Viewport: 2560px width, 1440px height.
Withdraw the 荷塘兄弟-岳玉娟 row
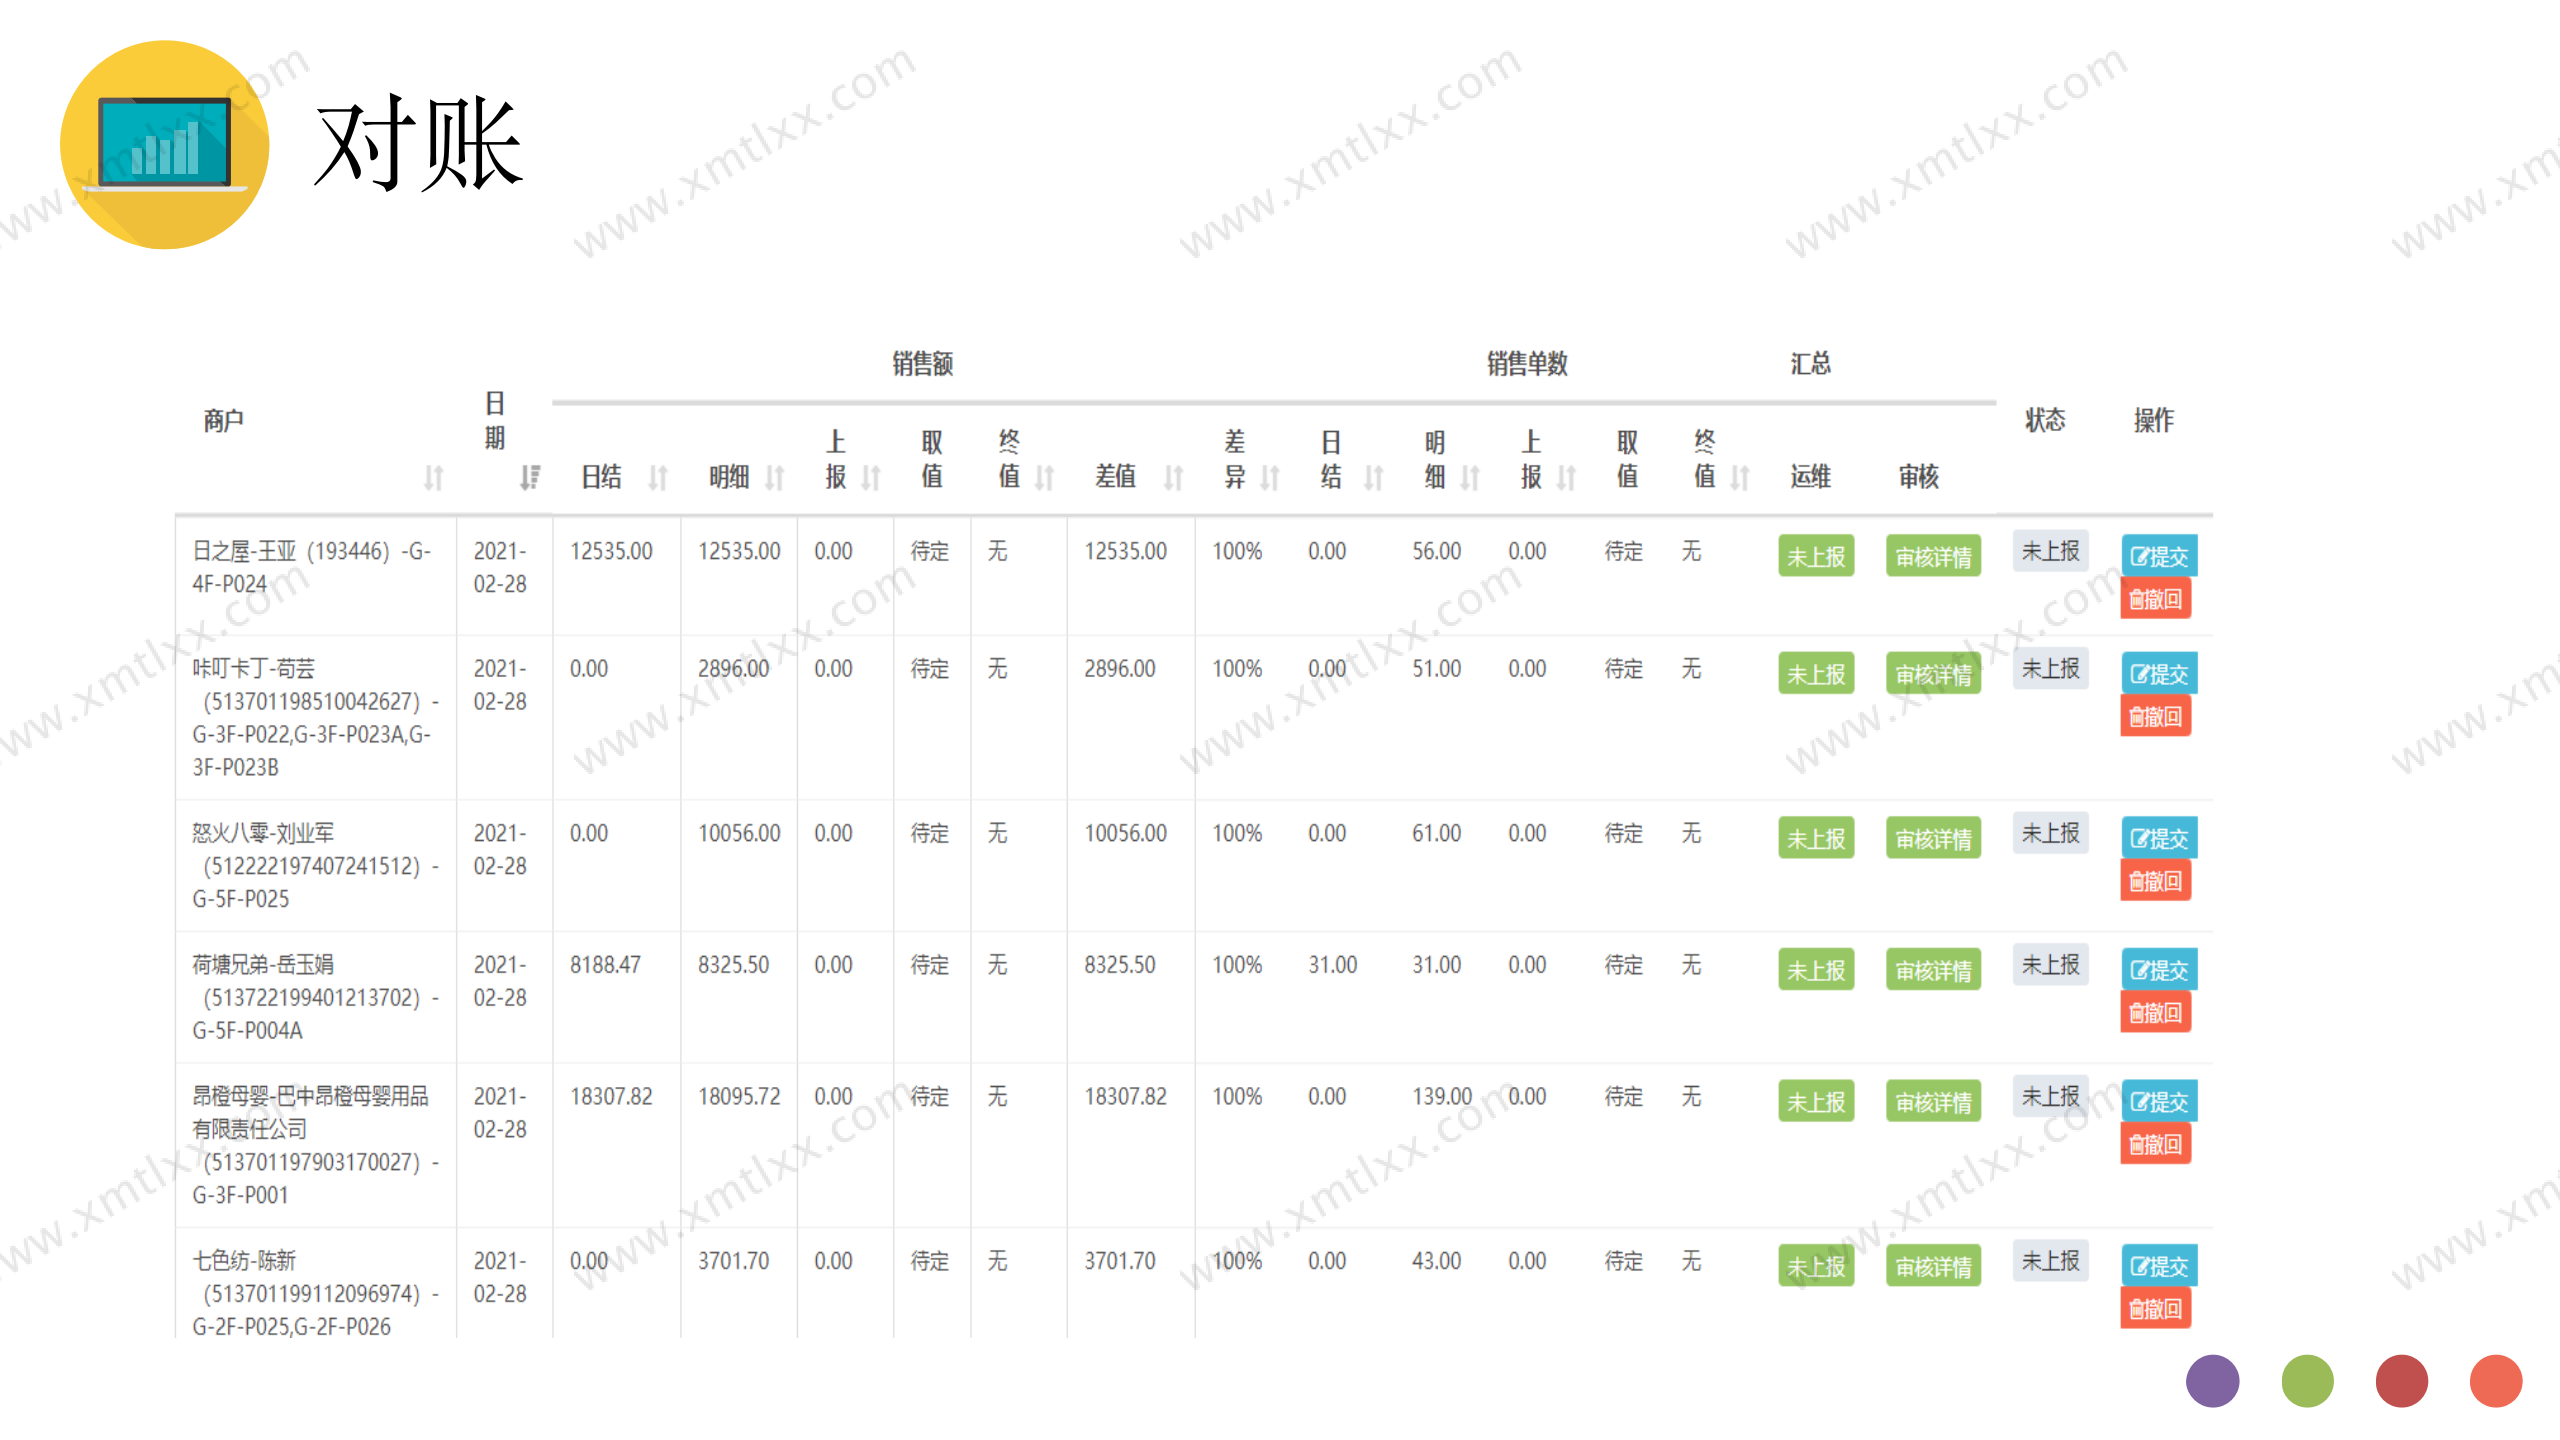pyautogui.click(x=2156, y=1012)
